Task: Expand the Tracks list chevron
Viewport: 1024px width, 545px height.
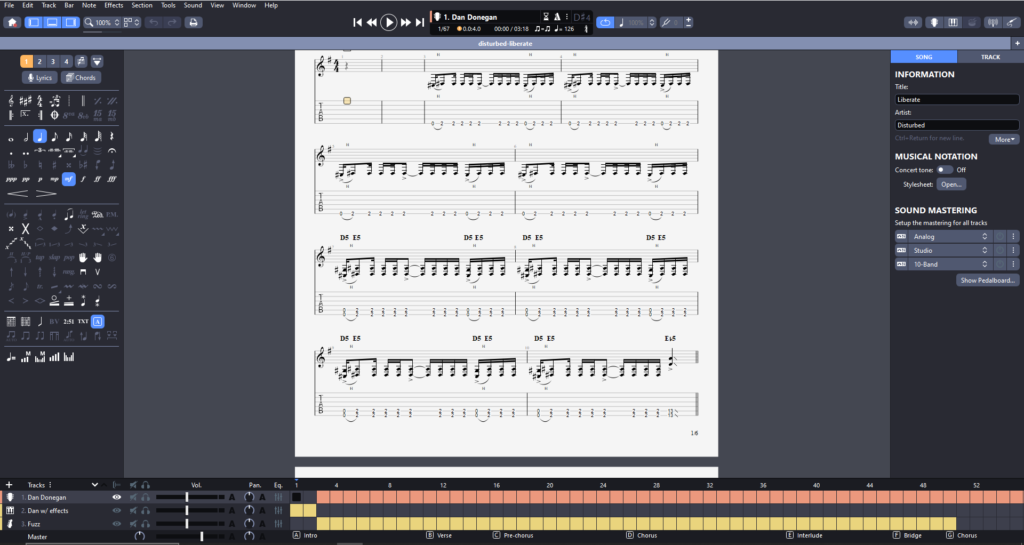Action: coord(95,485)
